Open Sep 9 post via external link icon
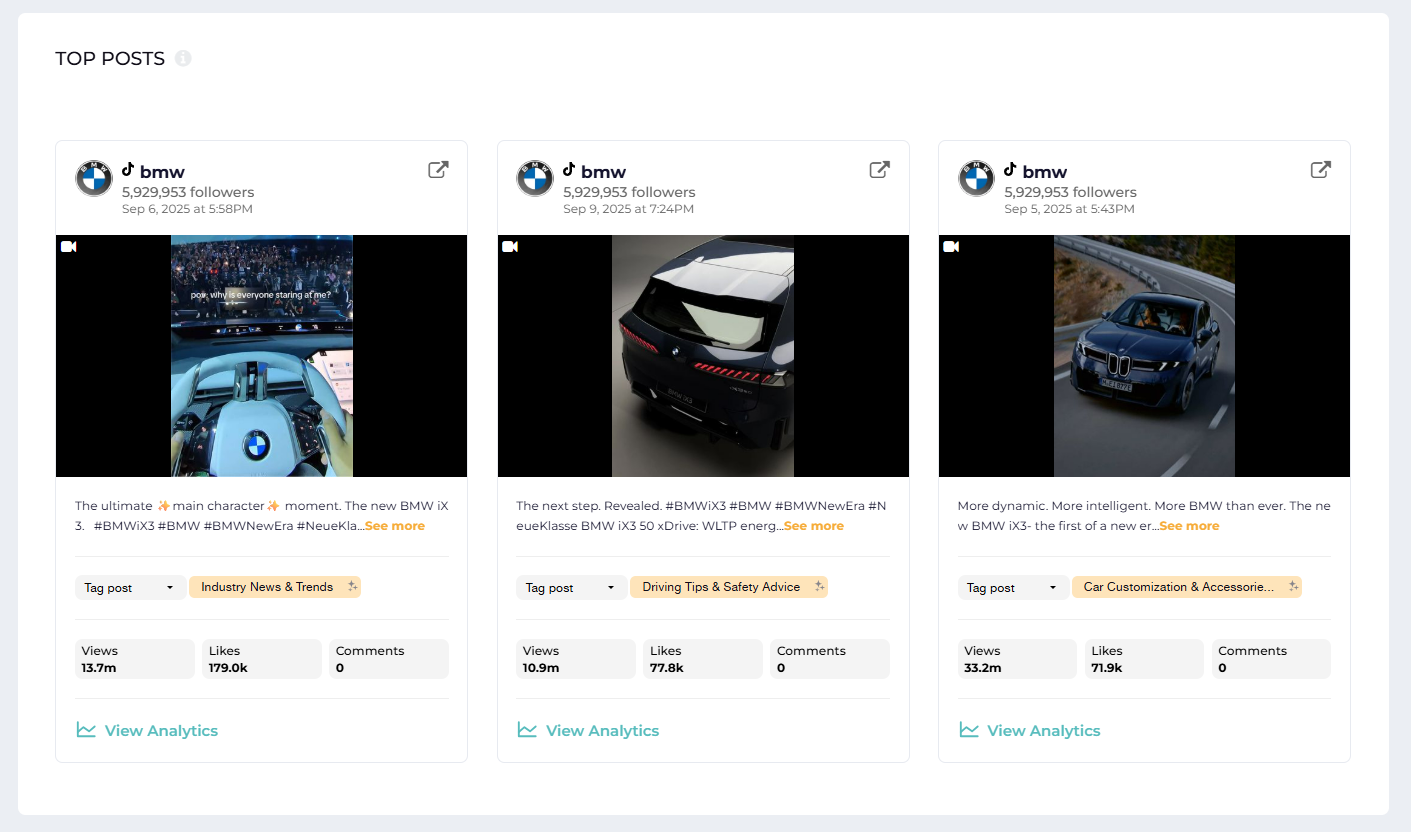 [x=879, y=170]
